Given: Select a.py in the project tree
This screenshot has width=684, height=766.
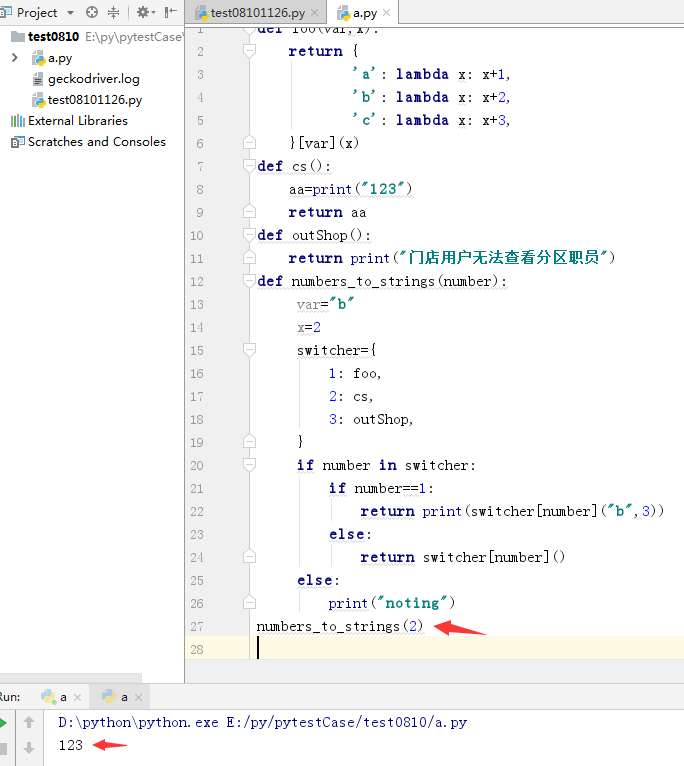Looking at the screenshot, I should pyautogui.click(x=60, y=58).
